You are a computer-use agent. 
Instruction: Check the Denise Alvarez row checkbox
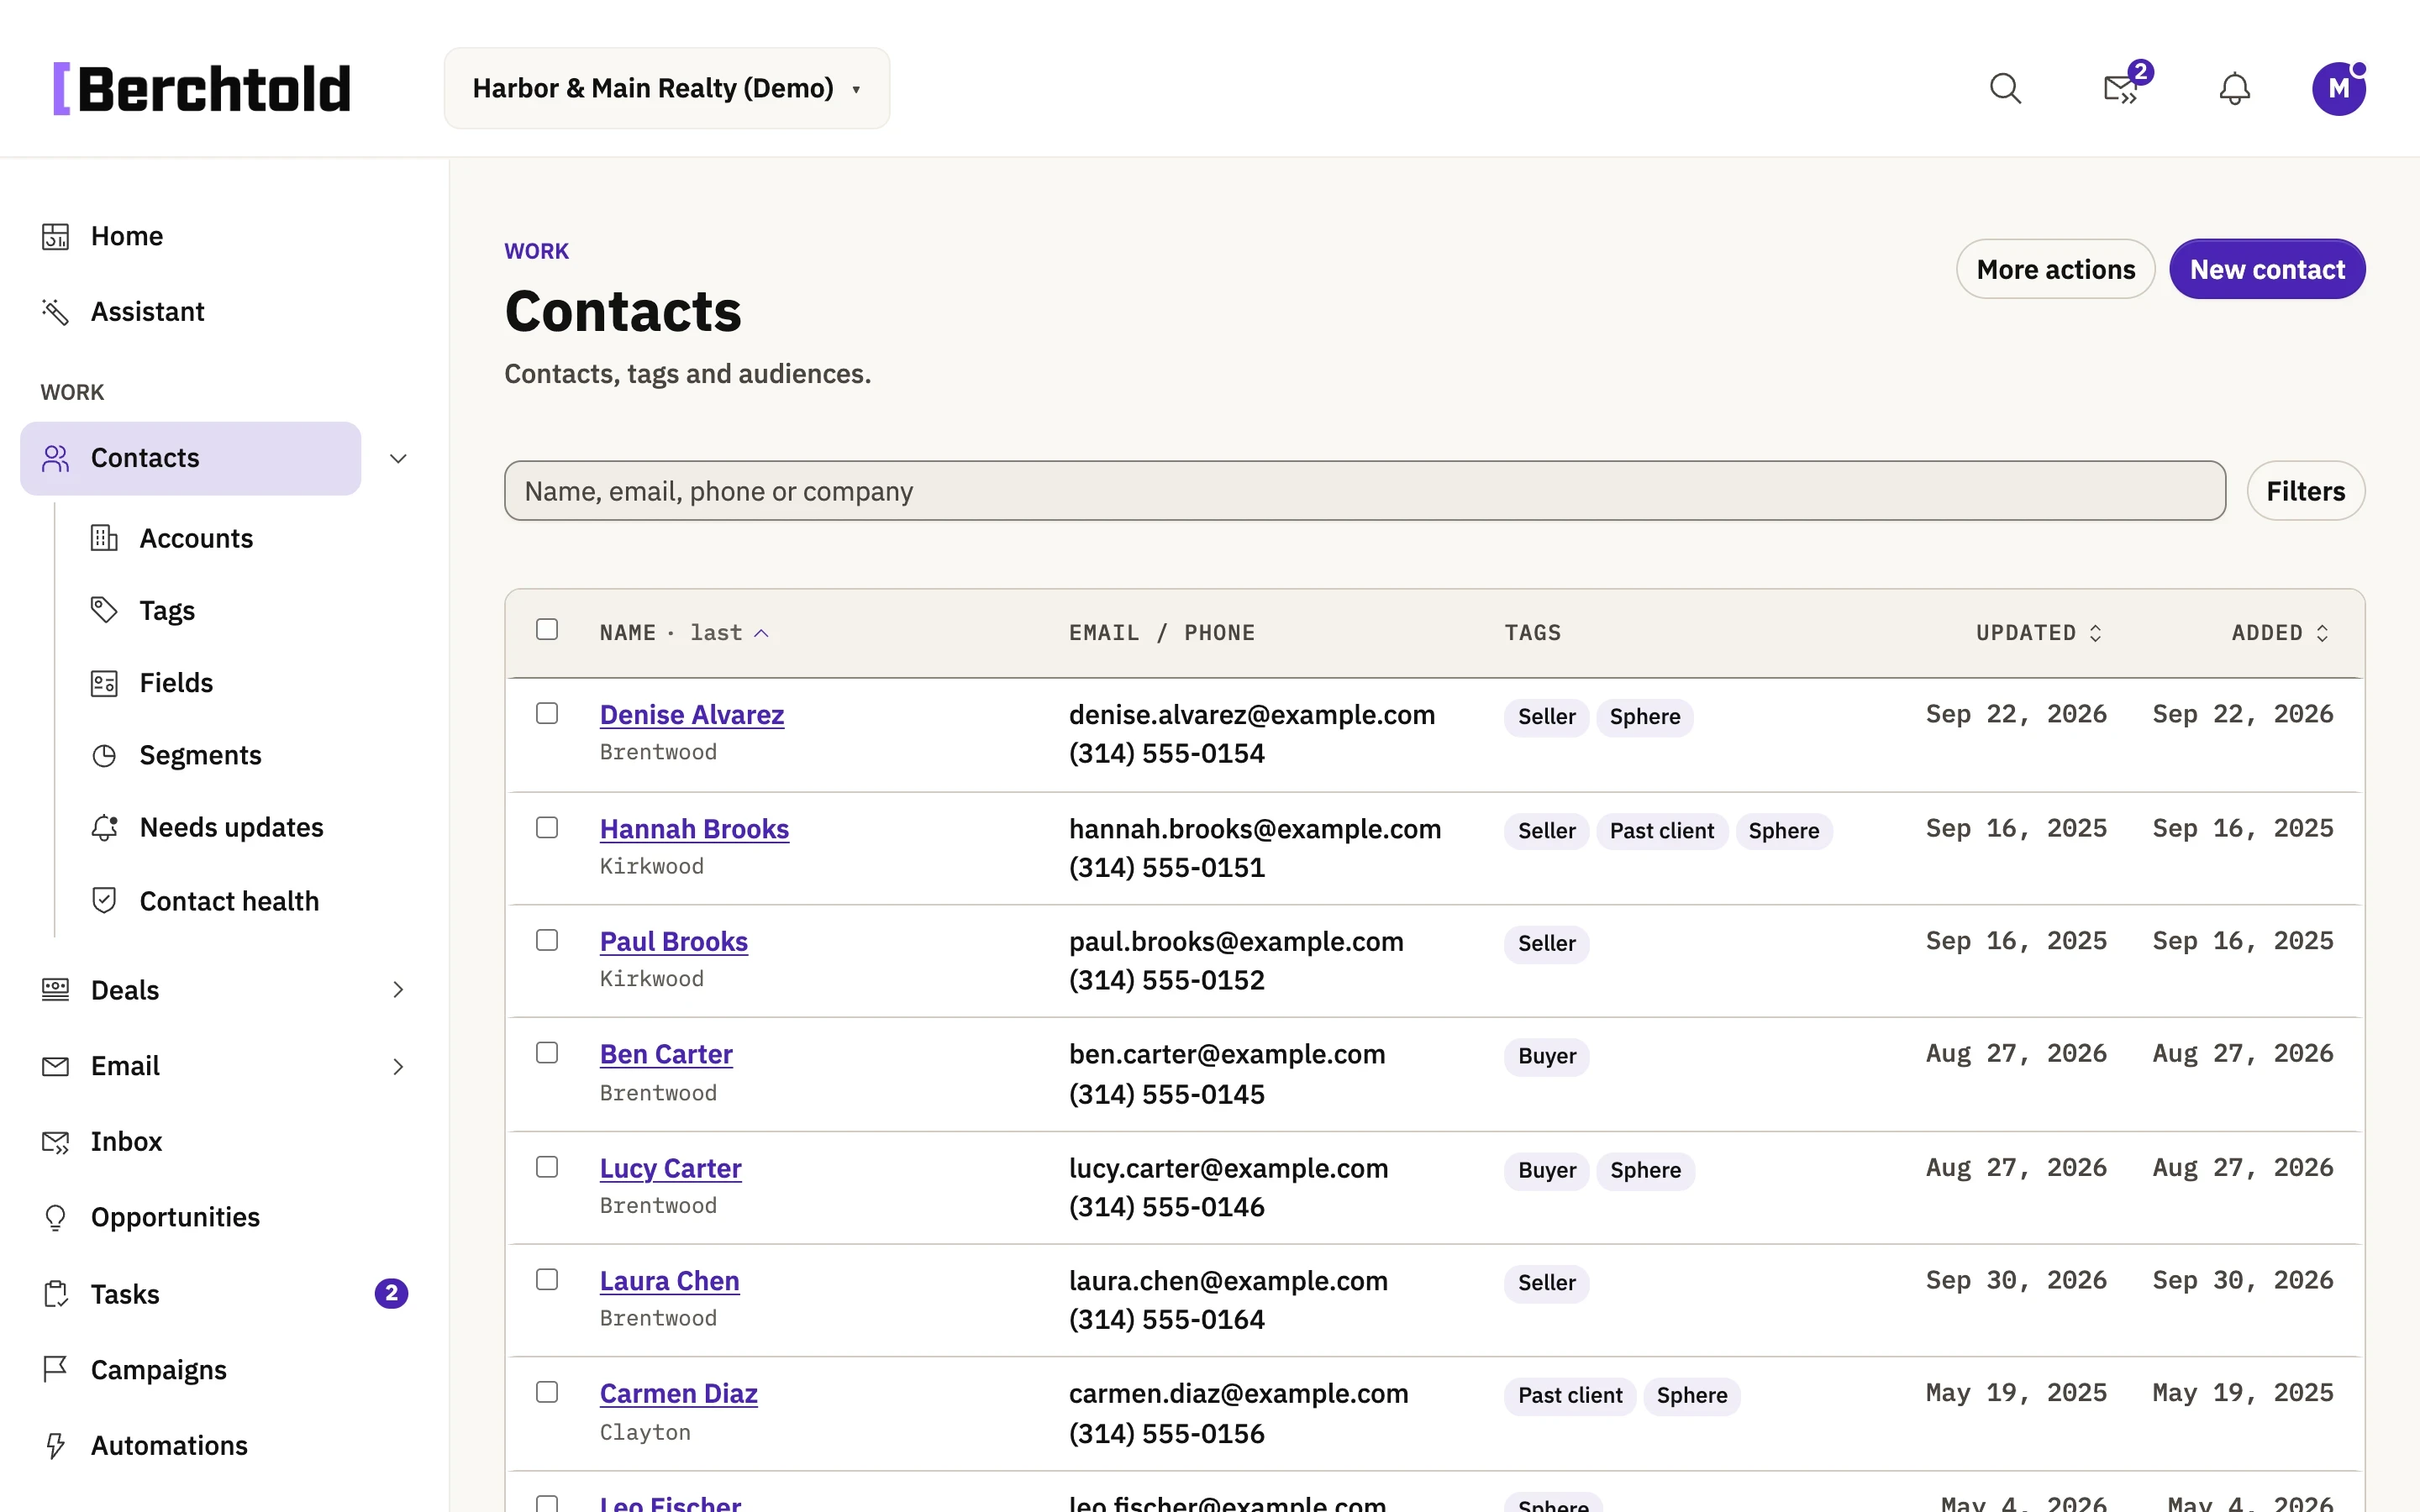tap(547, 713)
